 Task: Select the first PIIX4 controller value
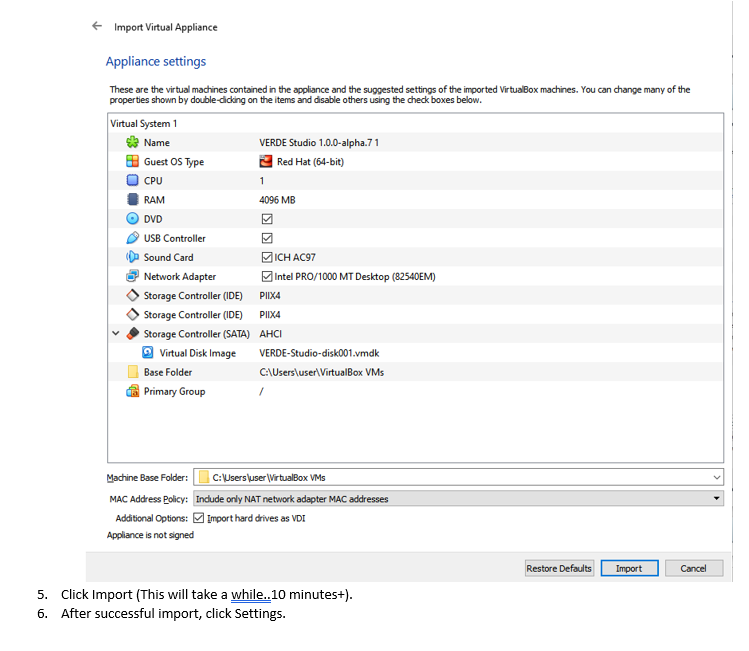tap(270, 295)
